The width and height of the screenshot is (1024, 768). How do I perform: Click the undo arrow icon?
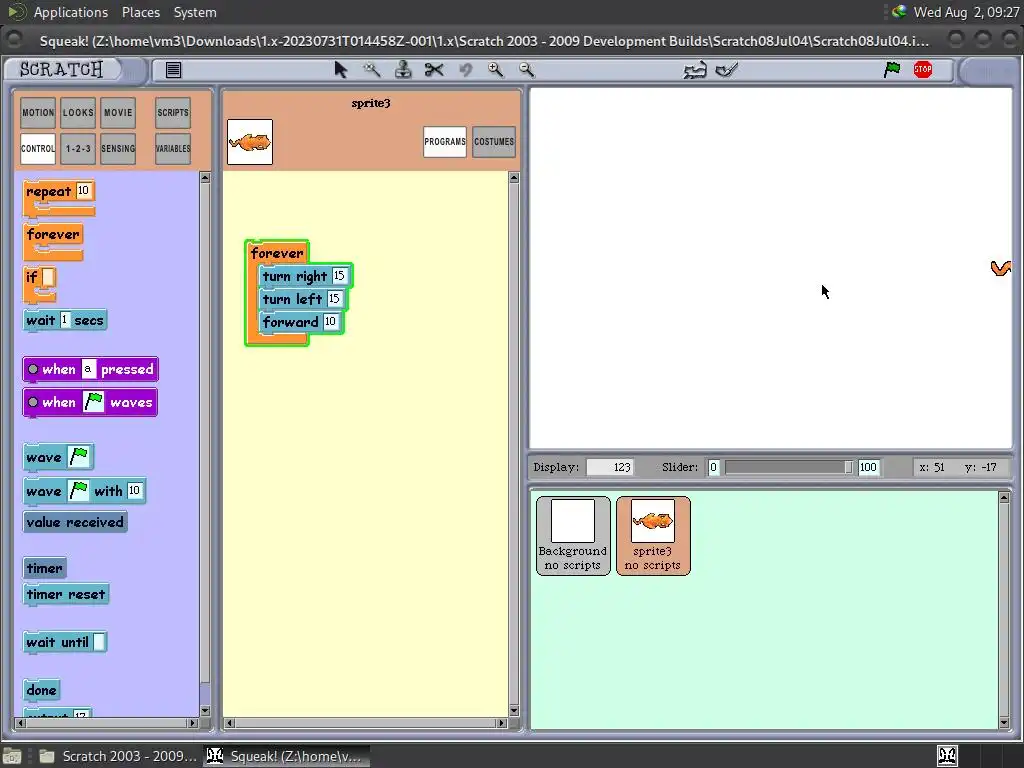point(465,70)
